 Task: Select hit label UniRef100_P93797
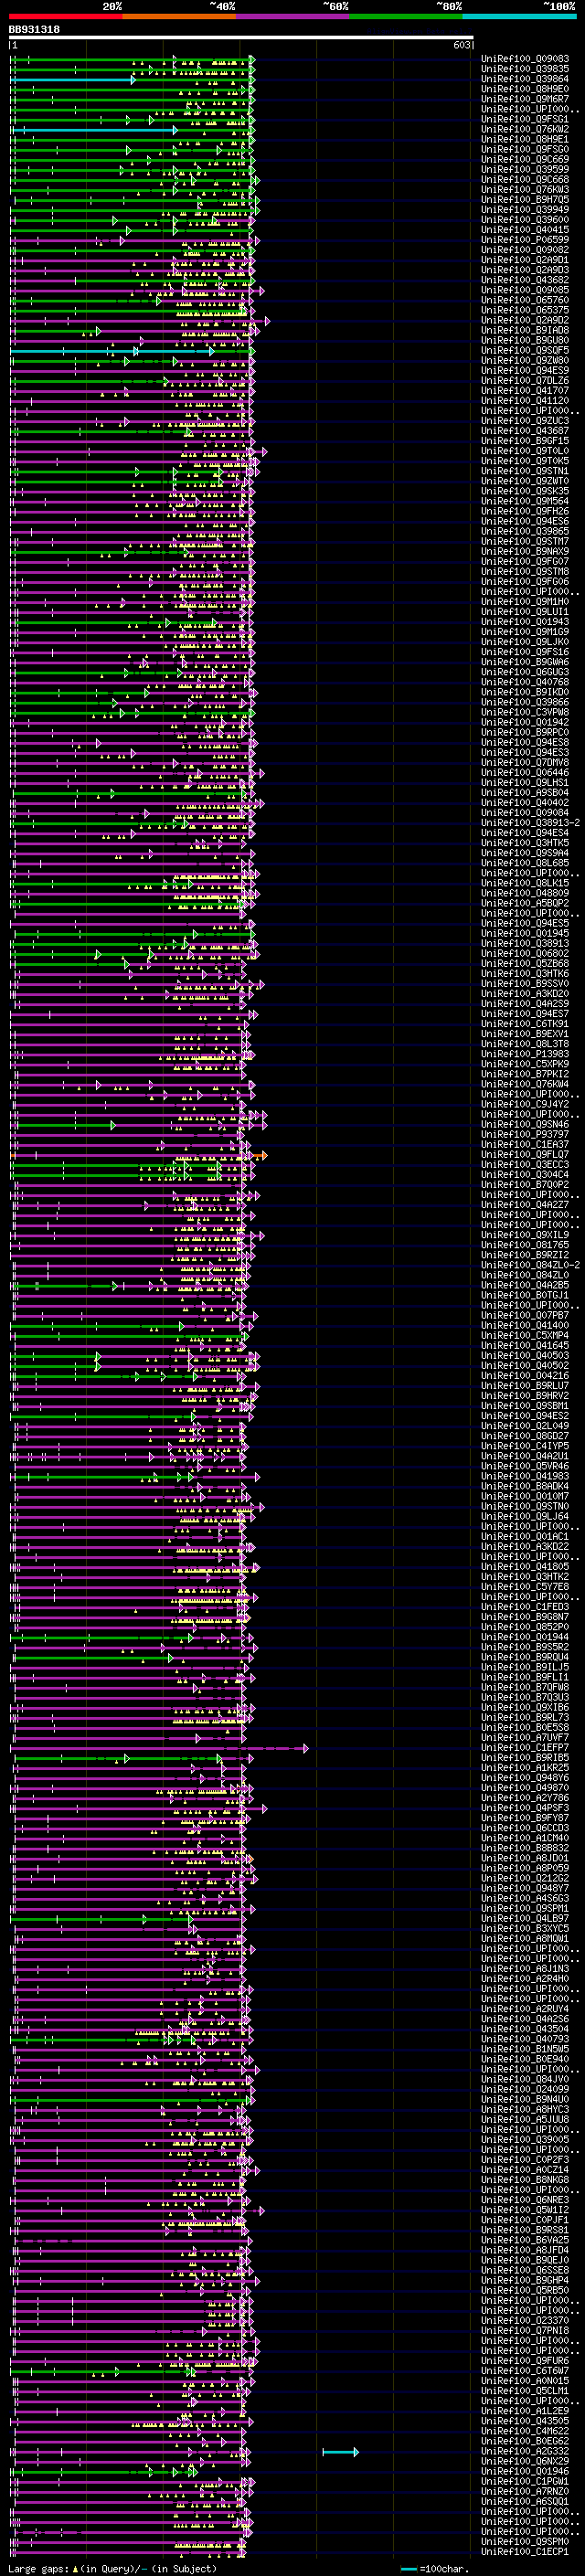(x=525, y=1134)
